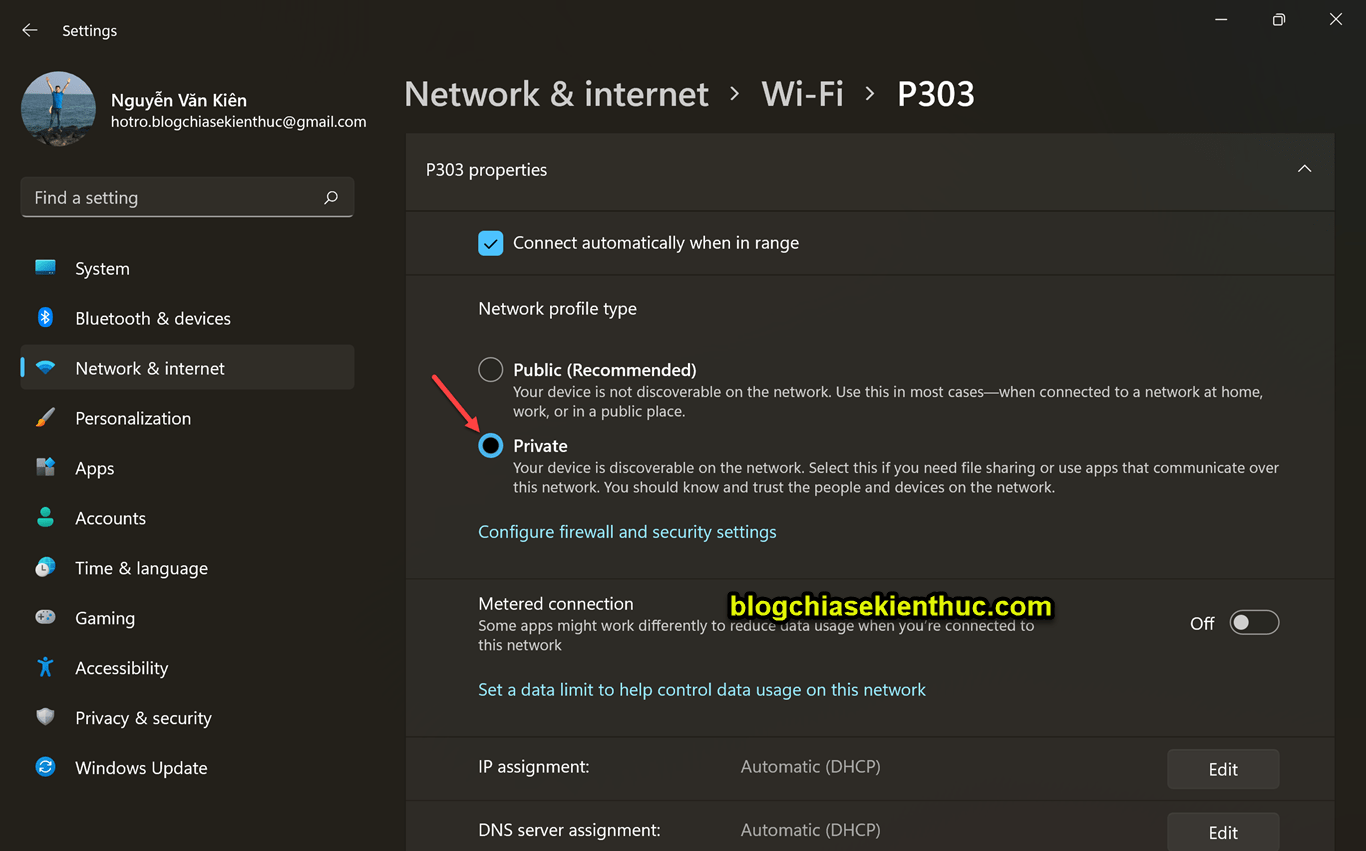Go to Network & internet breadcrumb
The height and width of the screenshot is (851, 1366).
coord(556,94)
